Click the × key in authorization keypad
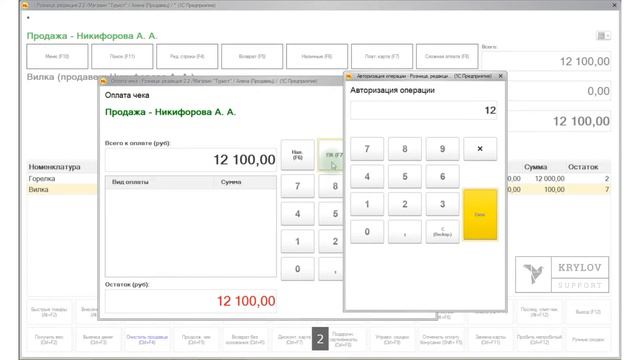 pos(480,149)
